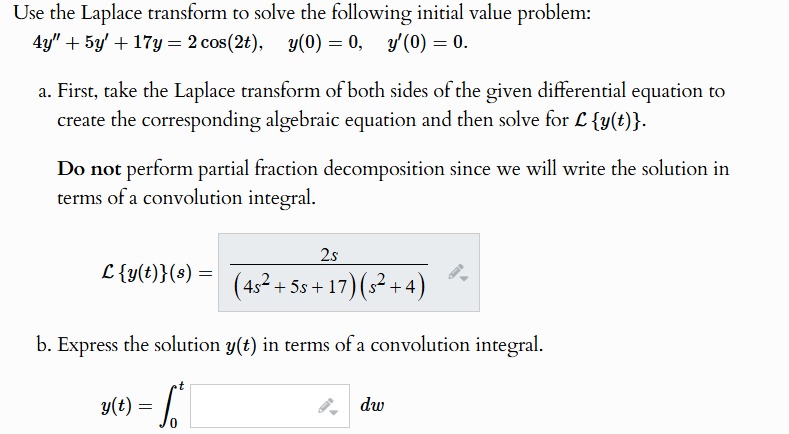Click the initial condition y′(0) = 0
The image size is (789, 434).
[x=427, y=43]
